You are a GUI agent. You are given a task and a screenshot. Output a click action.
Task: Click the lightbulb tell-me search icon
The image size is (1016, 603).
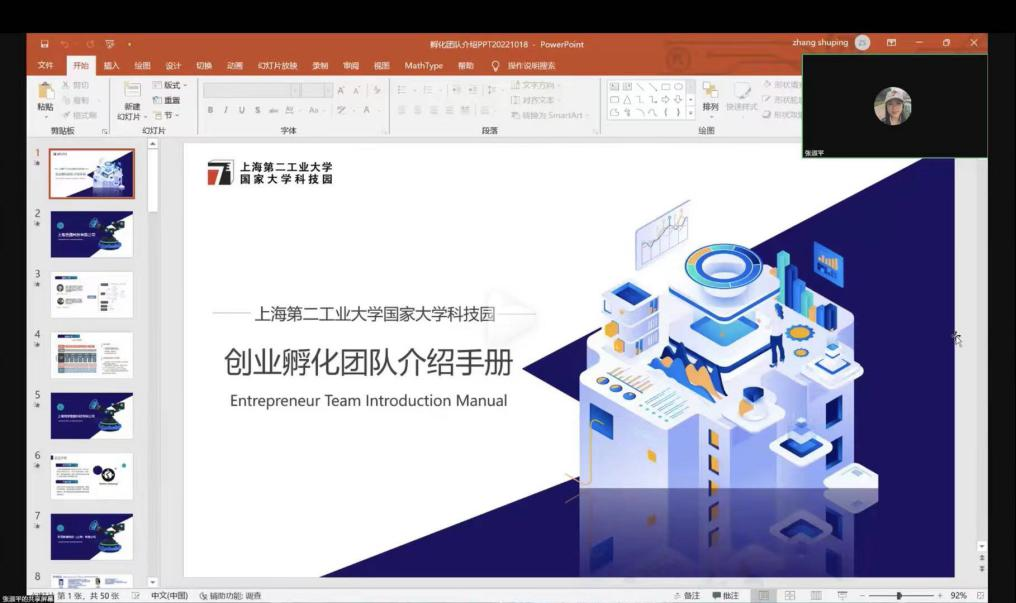496,65
